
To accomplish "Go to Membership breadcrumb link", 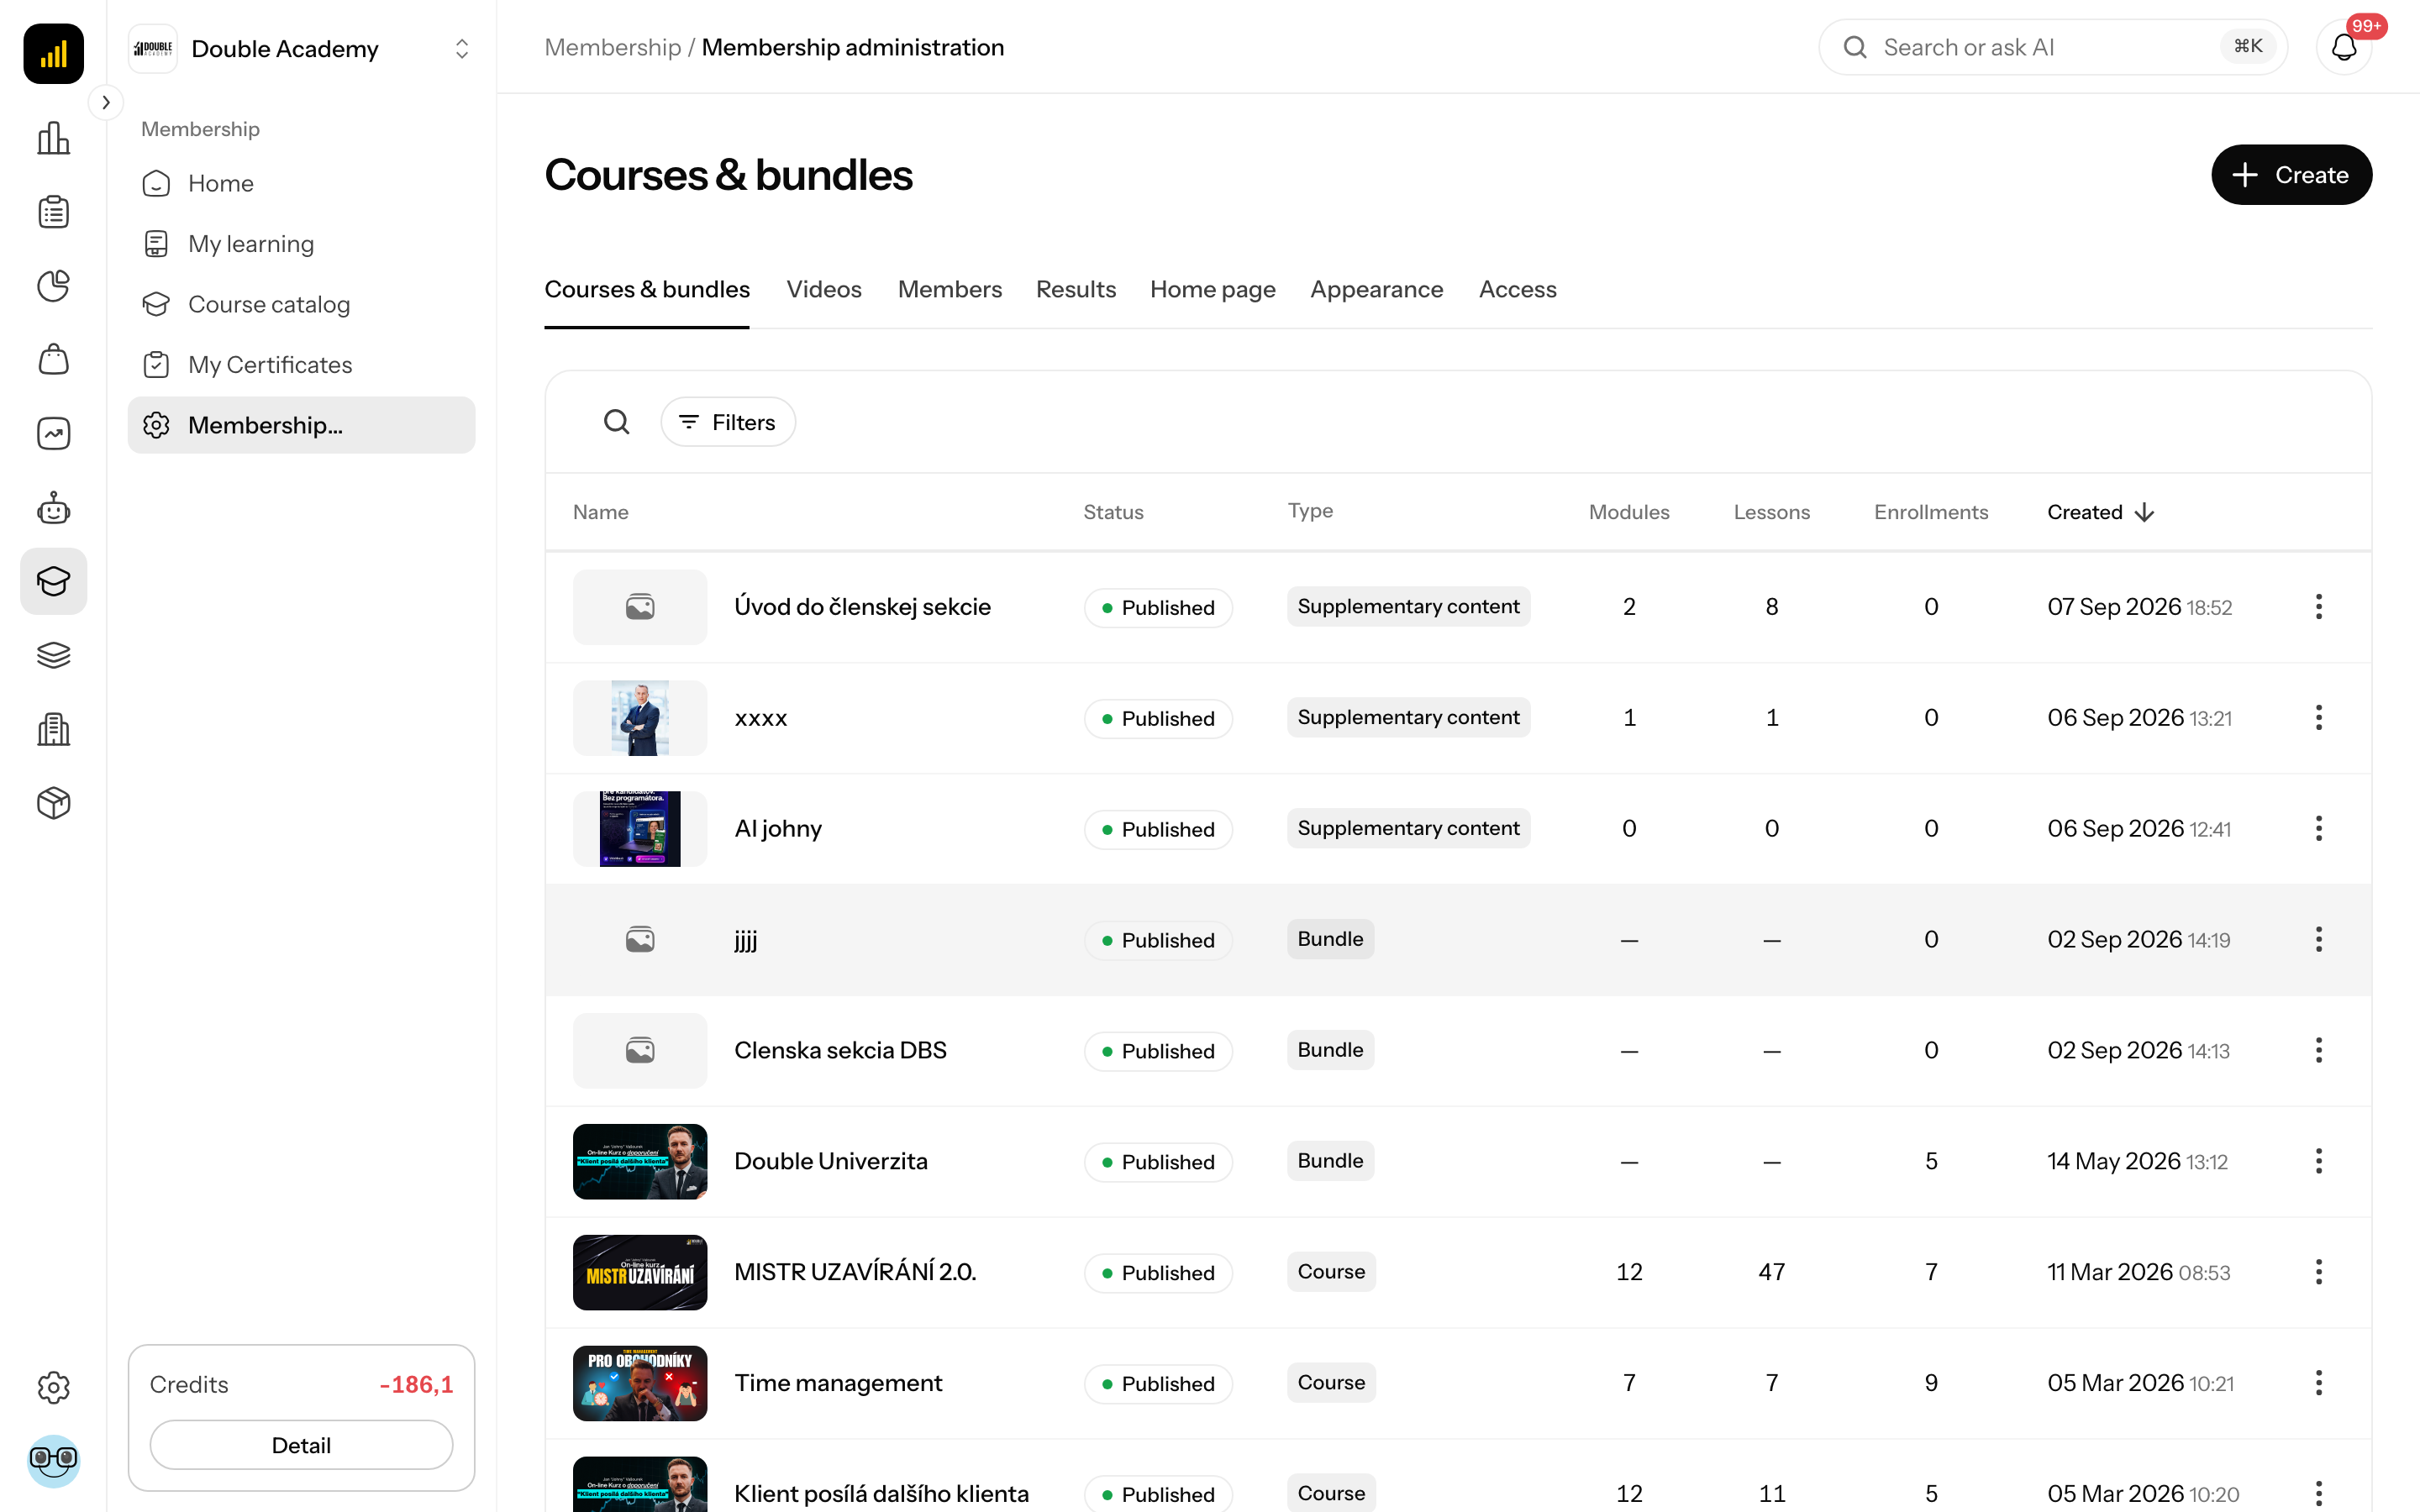I will 612,47.
